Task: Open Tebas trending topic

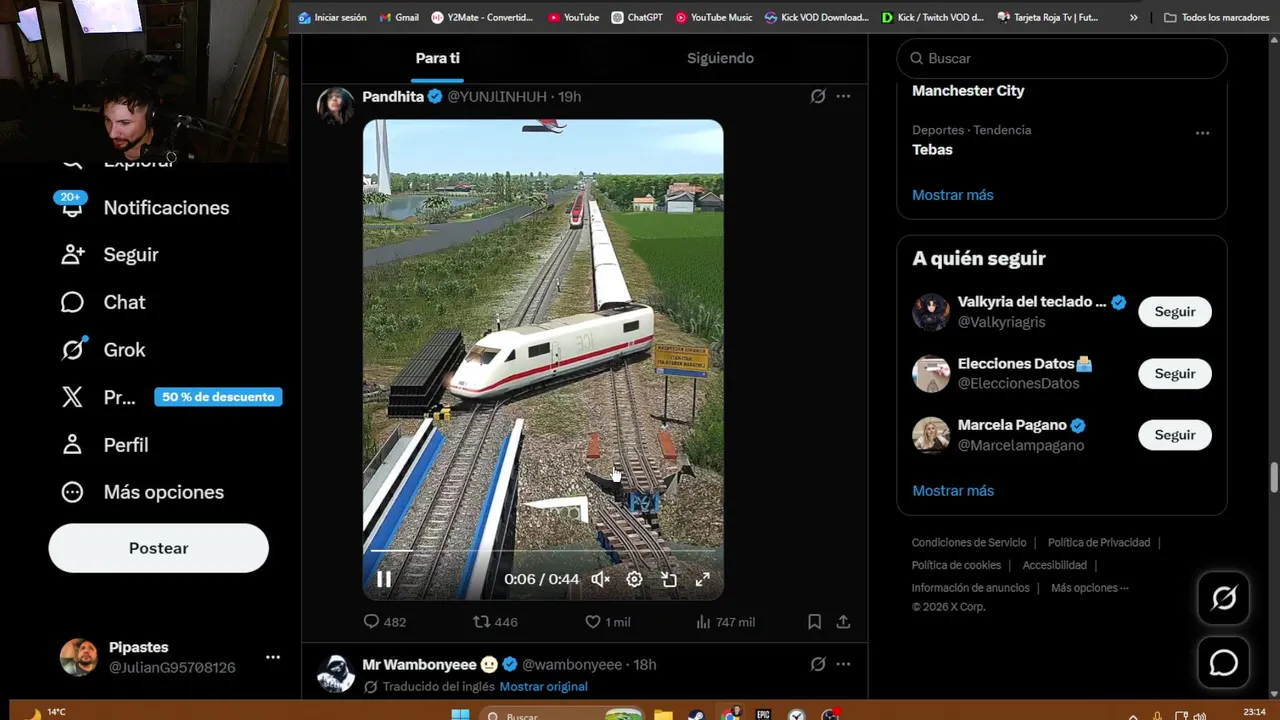Action: [x=932, y=150]
